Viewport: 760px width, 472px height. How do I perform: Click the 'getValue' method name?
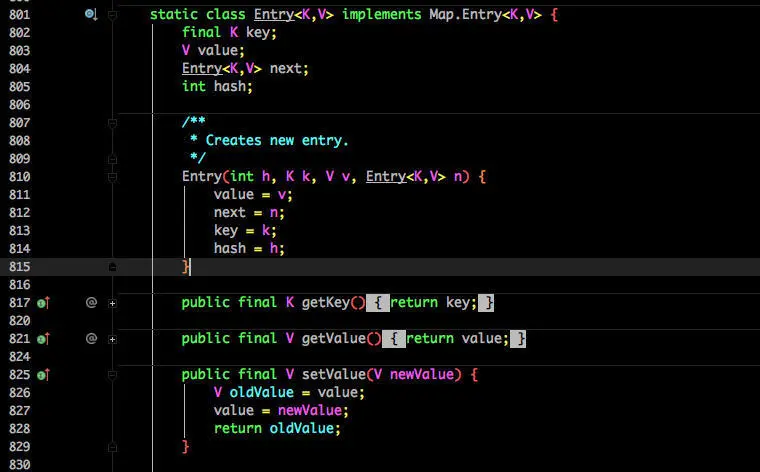(333, 339)
